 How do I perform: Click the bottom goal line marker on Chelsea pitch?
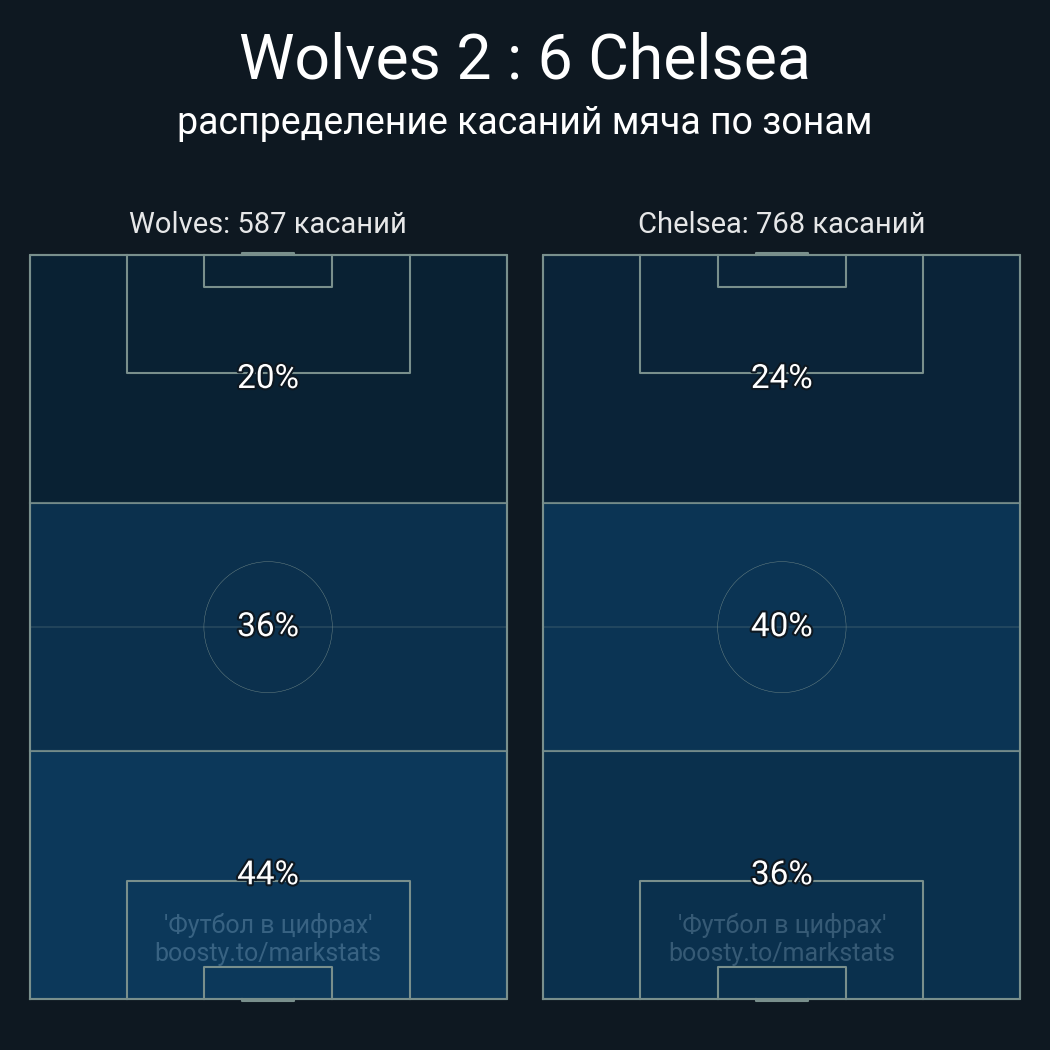(x=781, y=999)
